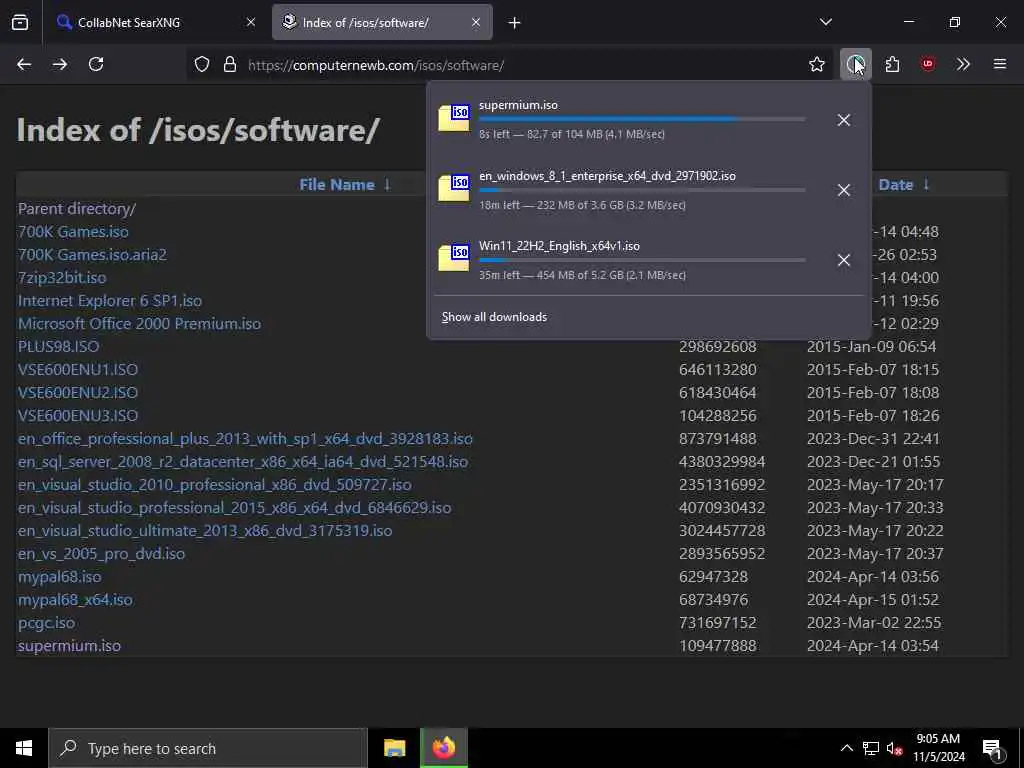Open the mypal68_x64.iso link
1024x768 pixels.
(75, 600)
